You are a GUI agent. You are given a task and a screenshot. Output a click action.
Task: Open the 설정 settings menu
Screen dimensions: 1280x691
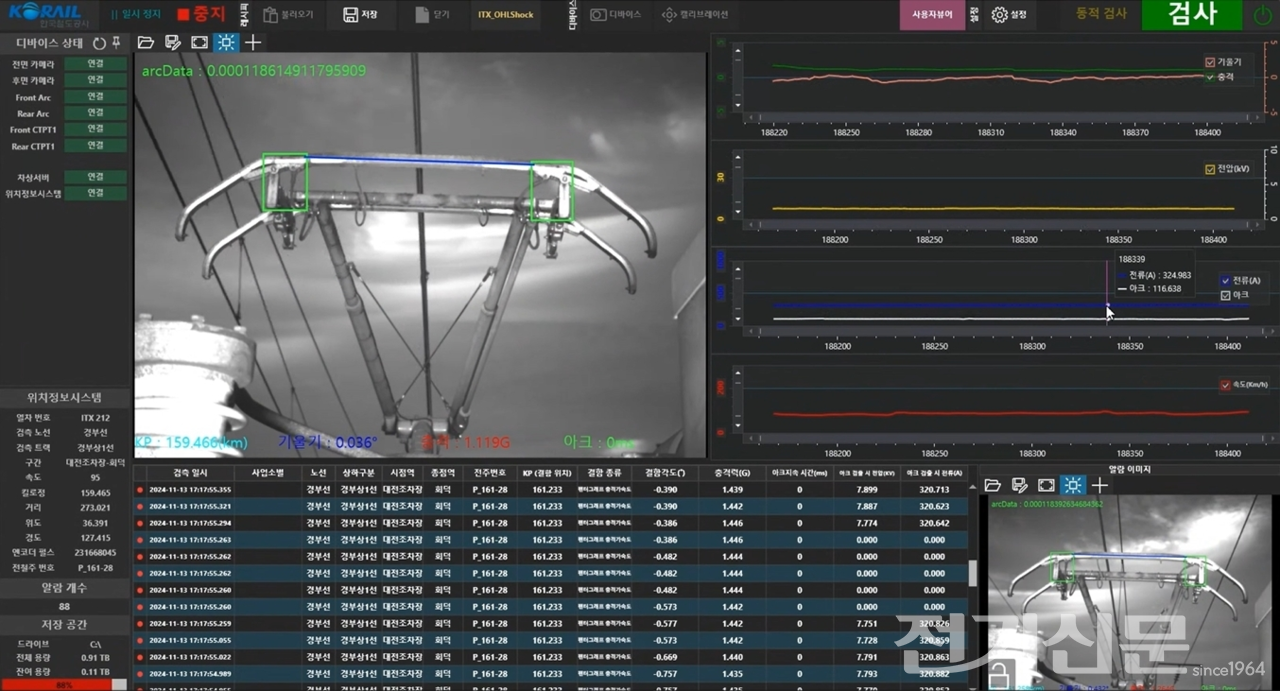click(1009, 15)
